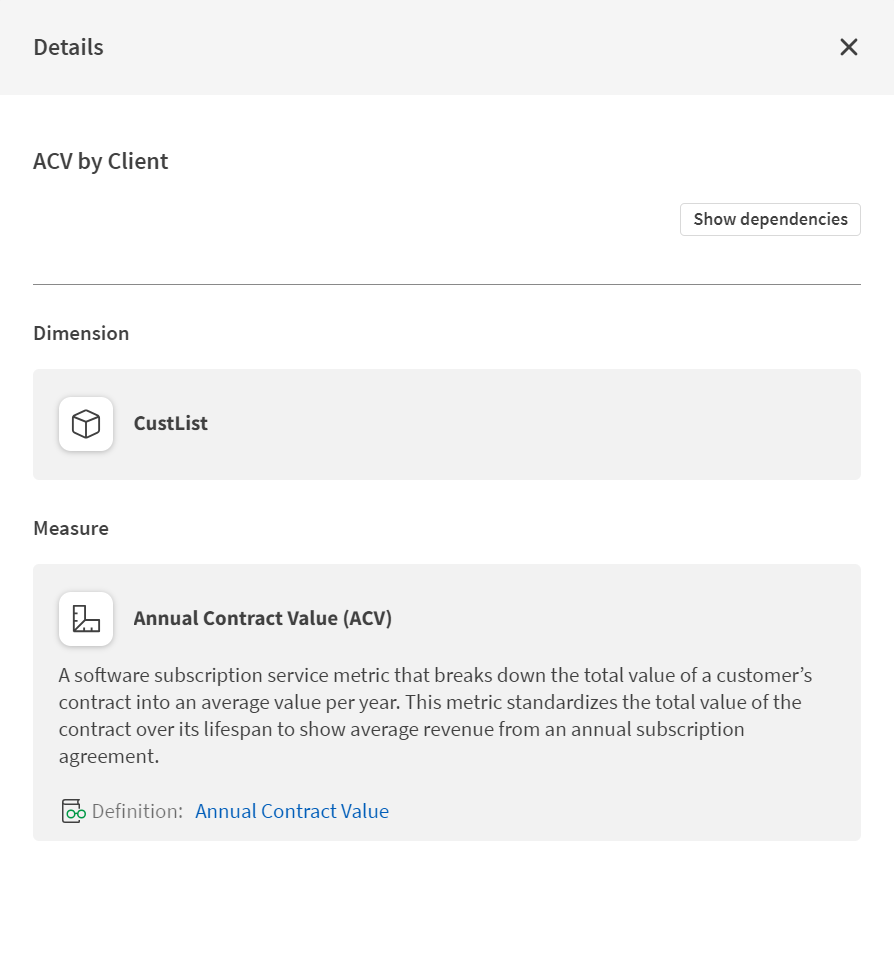Click the empty right side of CustList card

[600, 424]
